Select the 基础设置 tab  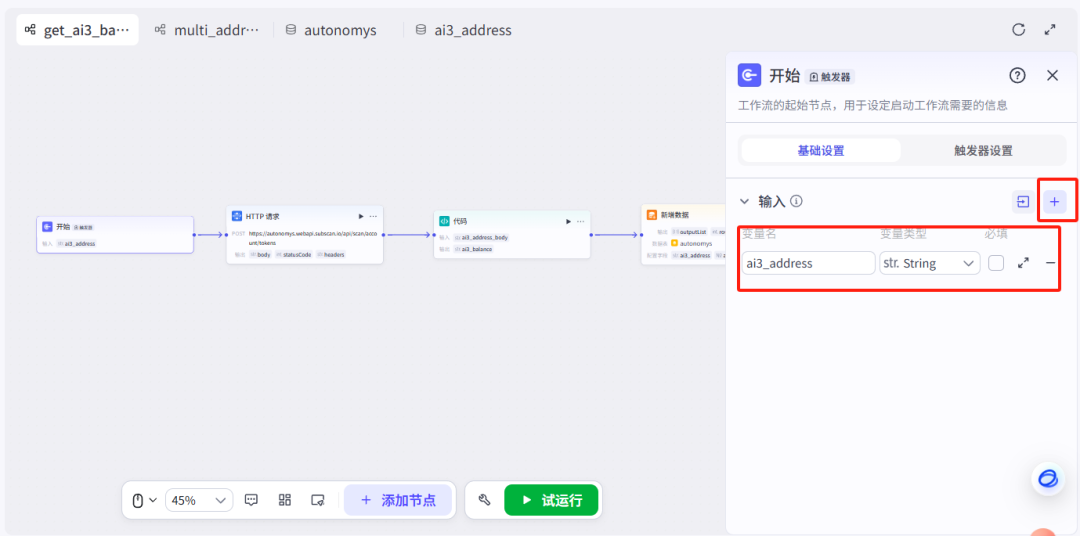coord(820,151)
